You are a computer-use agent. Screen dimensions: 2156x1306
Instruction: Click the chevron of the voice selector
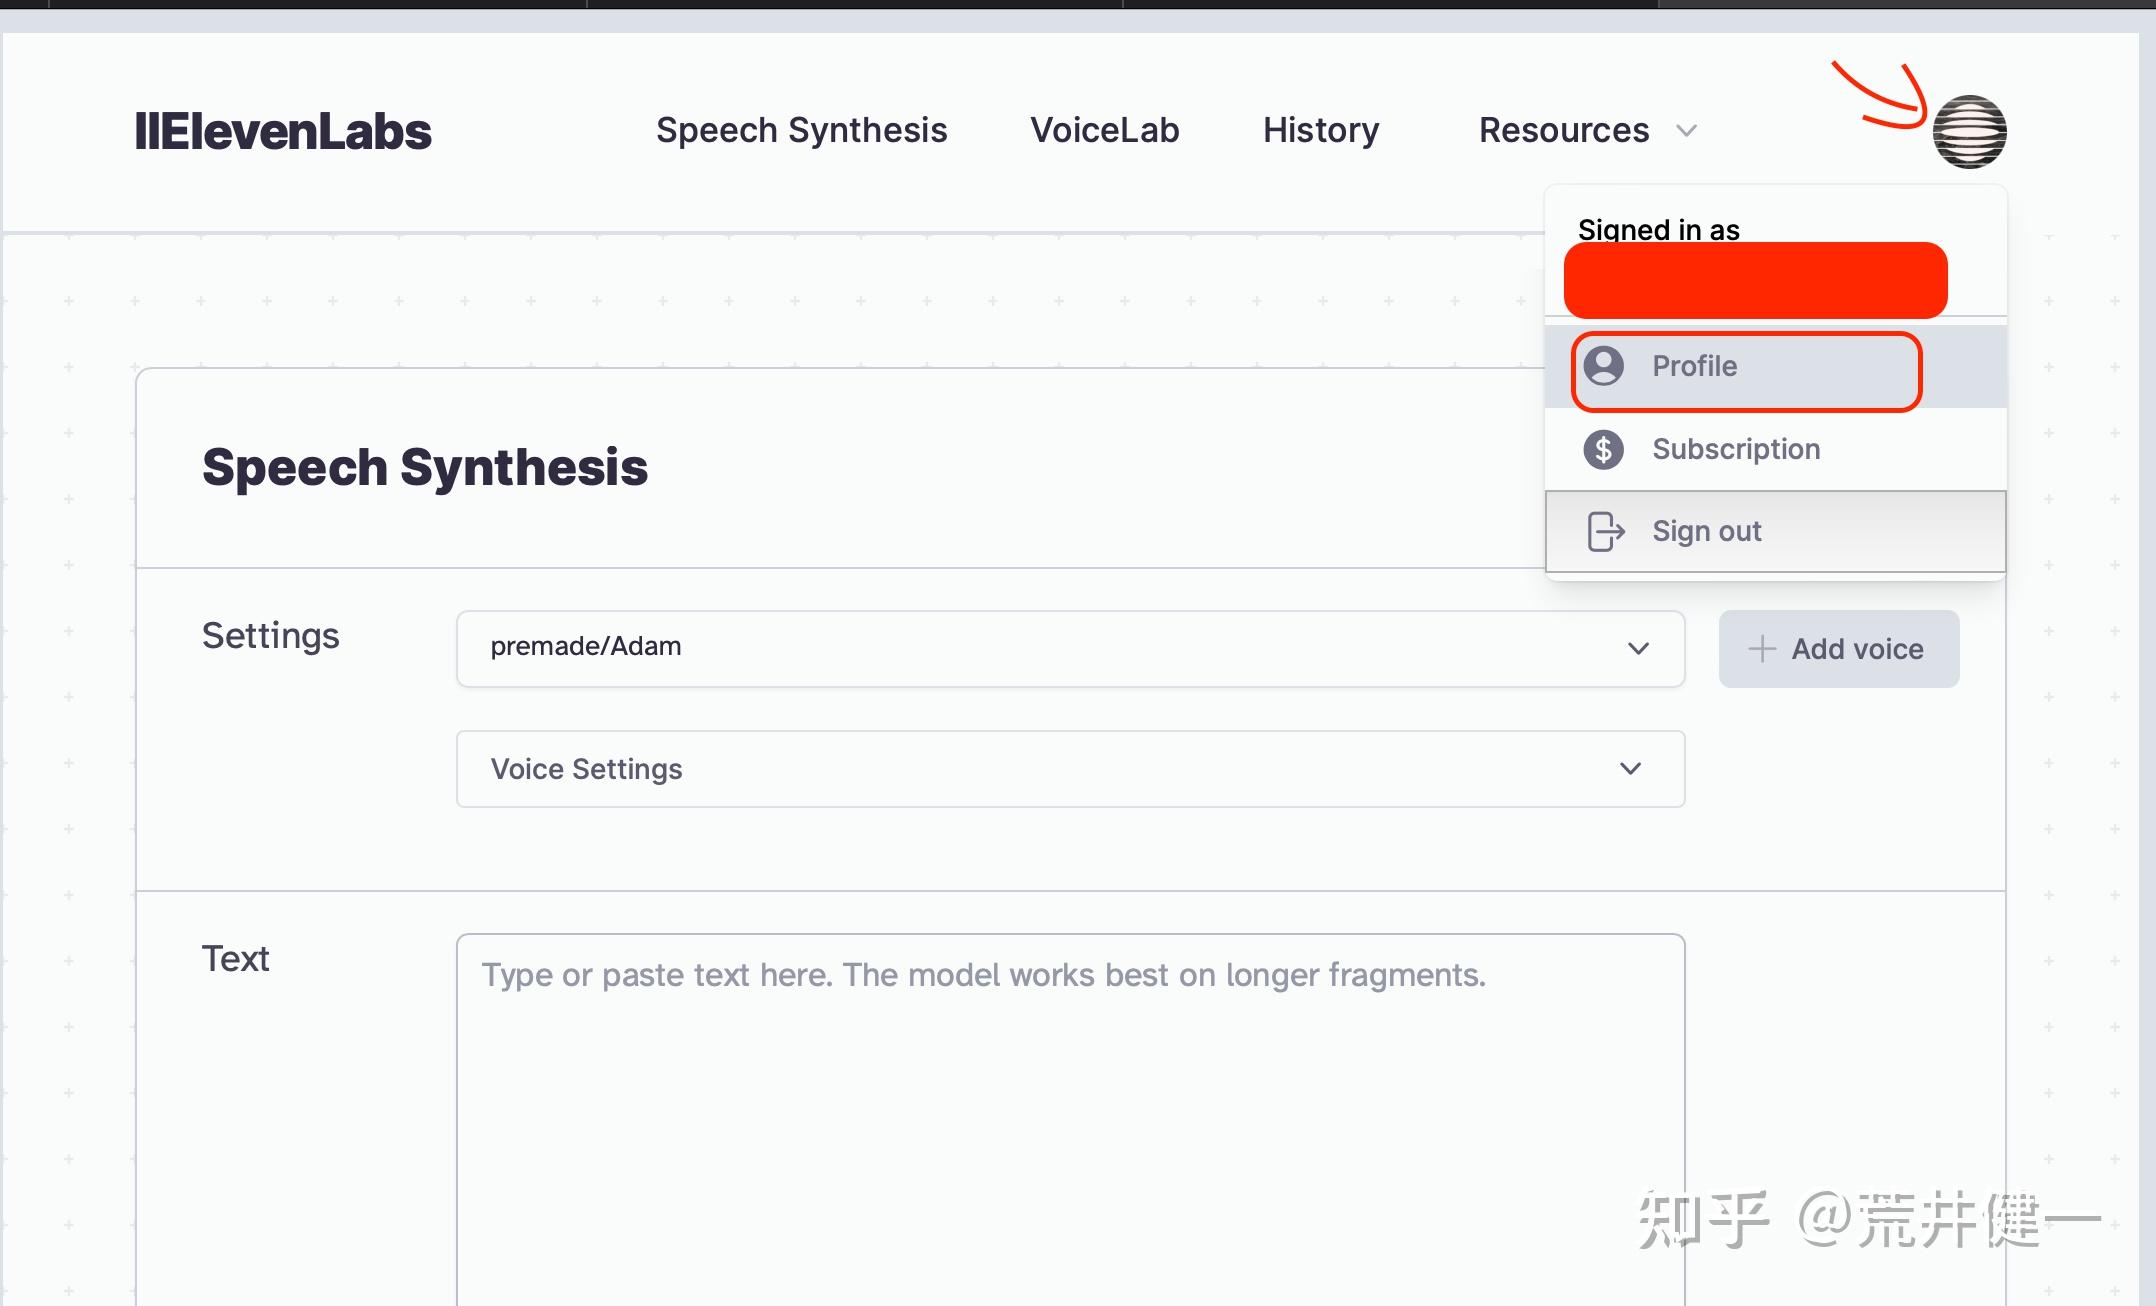1638,648
